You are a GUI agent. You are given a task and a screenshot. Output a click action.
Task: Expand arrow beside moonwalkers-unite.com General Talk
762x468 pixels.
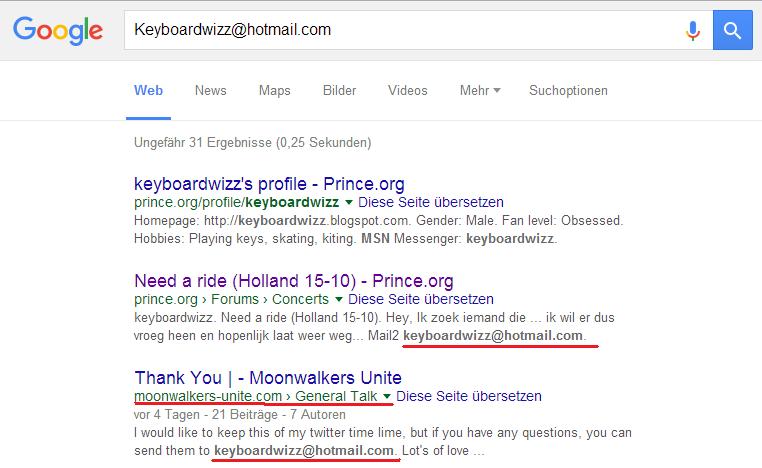(386, 398)
